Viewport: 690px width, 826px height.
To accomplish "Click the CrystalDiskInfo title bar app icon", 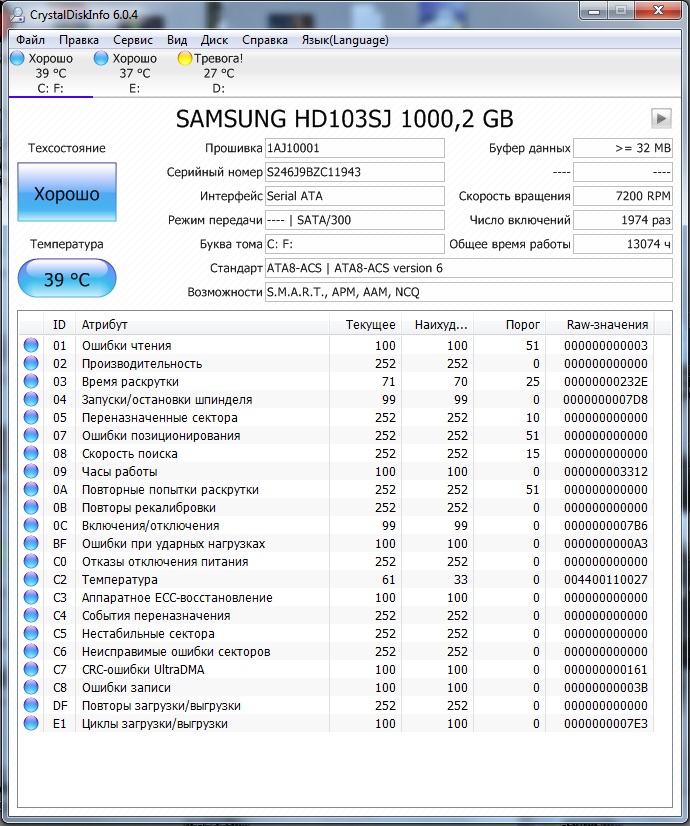I will (17, 14).
